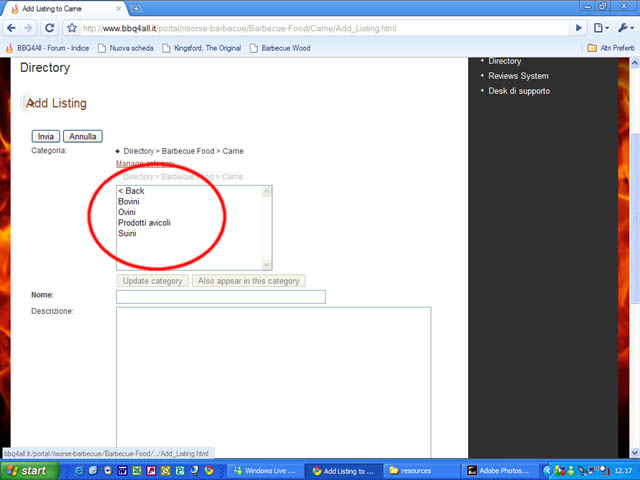Click the system clock showing 12.17

(x=623, y=471)
